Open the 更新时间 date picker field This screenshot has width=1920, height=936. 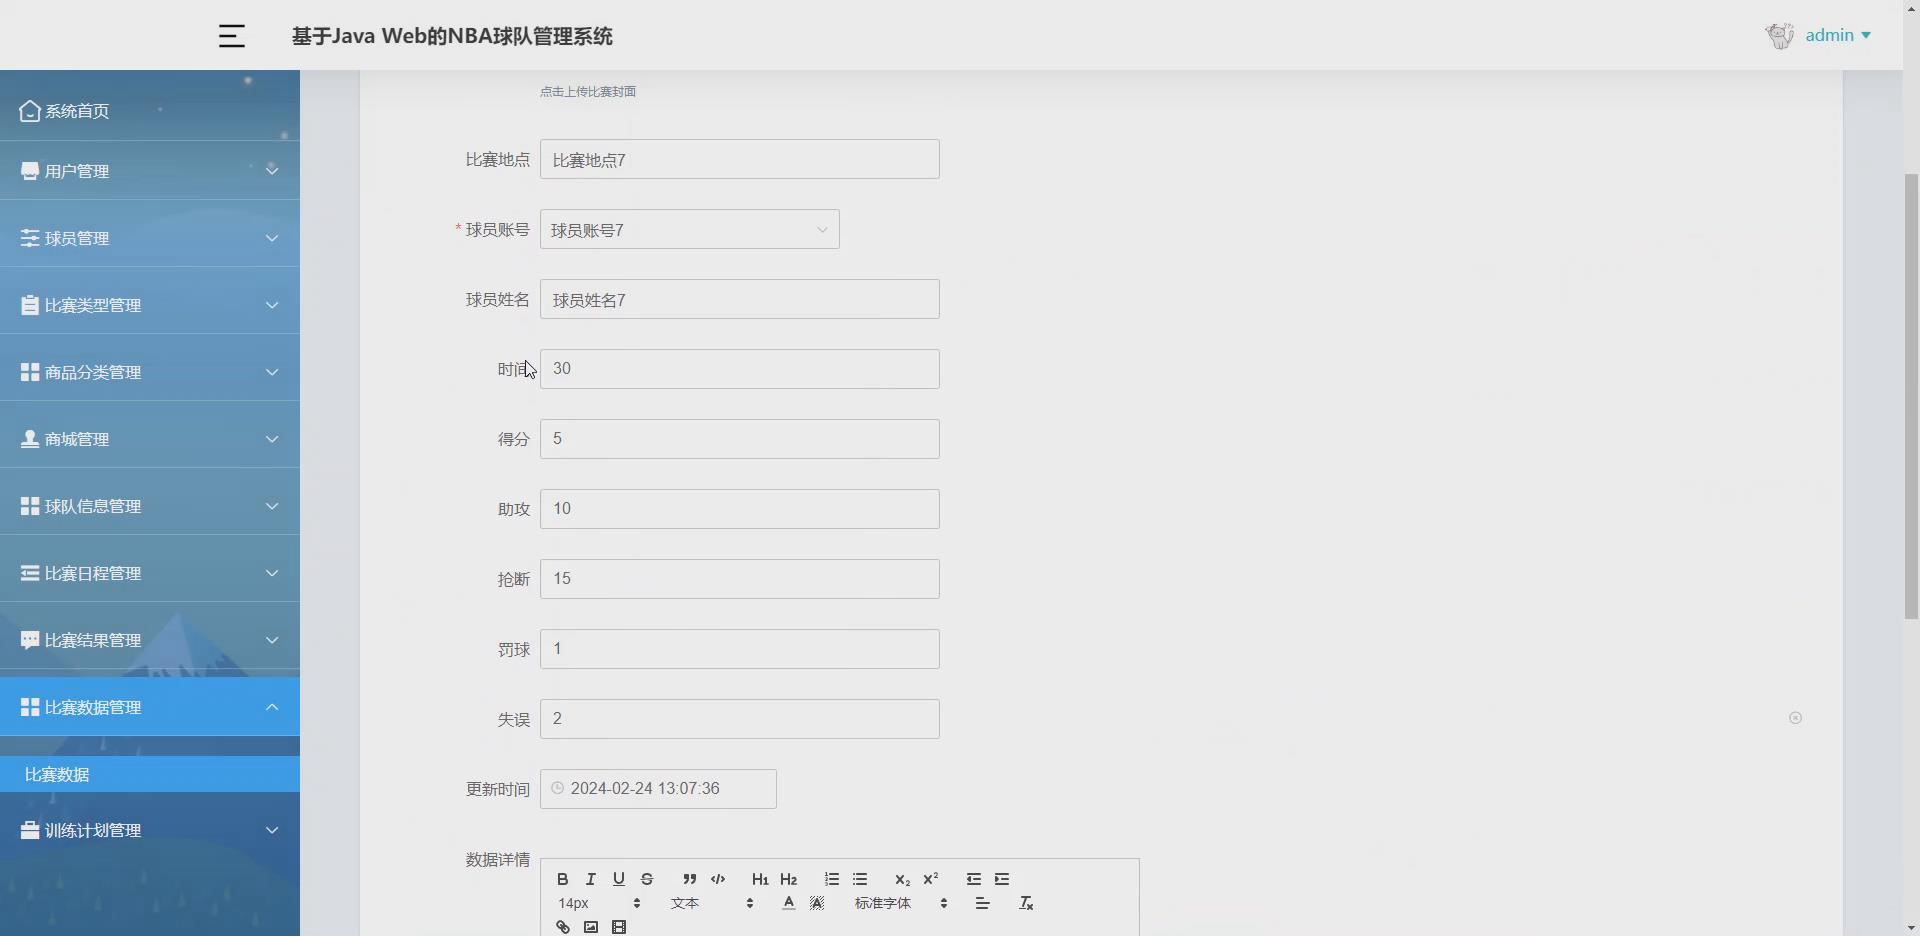658,788
